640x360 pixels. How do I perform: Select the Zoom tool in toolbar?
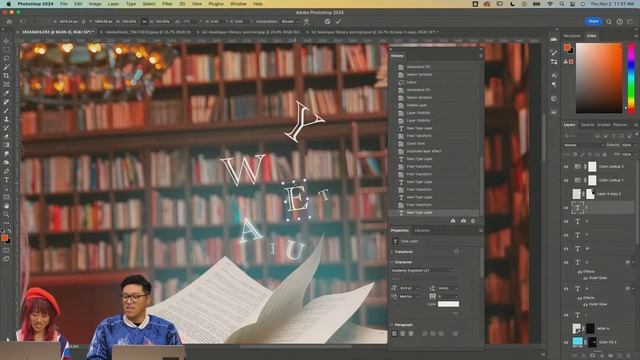(6, 215)
